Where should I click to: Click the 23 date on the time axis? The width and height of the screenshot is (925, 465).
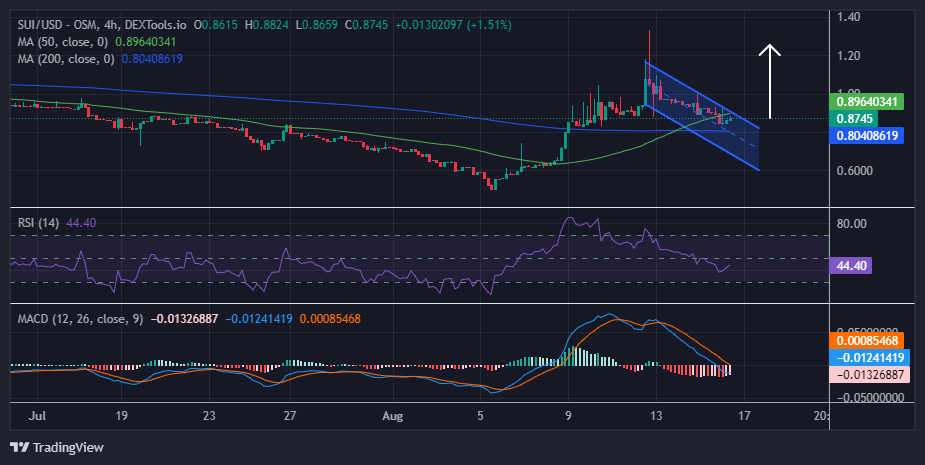(x=209, y=416)
